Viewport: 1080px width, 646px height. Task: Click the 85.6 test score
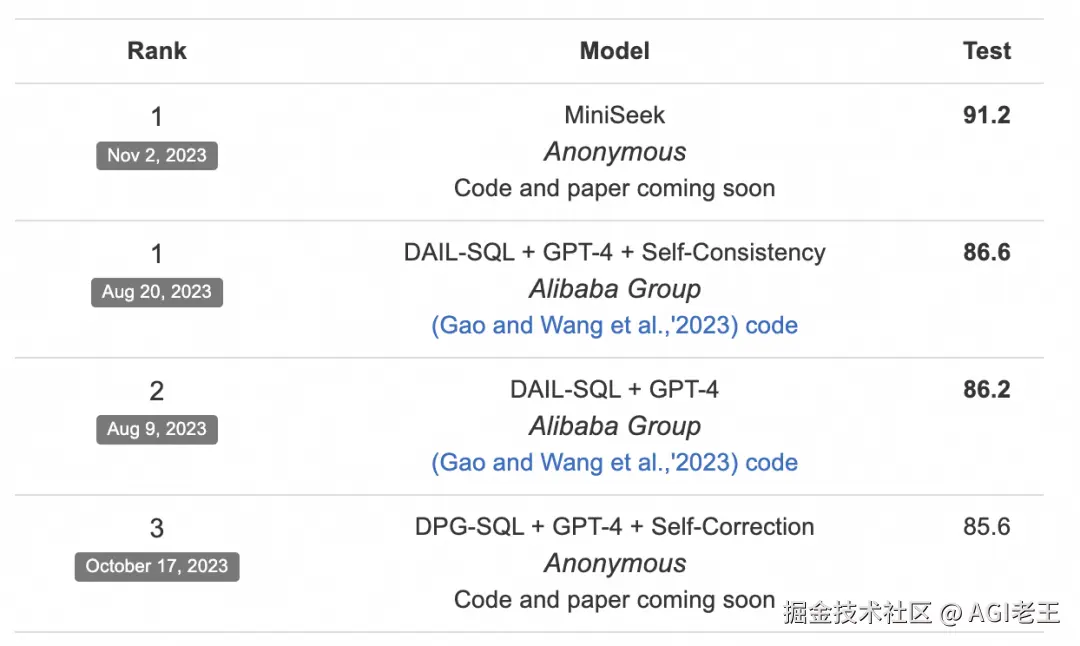point(986,527)
